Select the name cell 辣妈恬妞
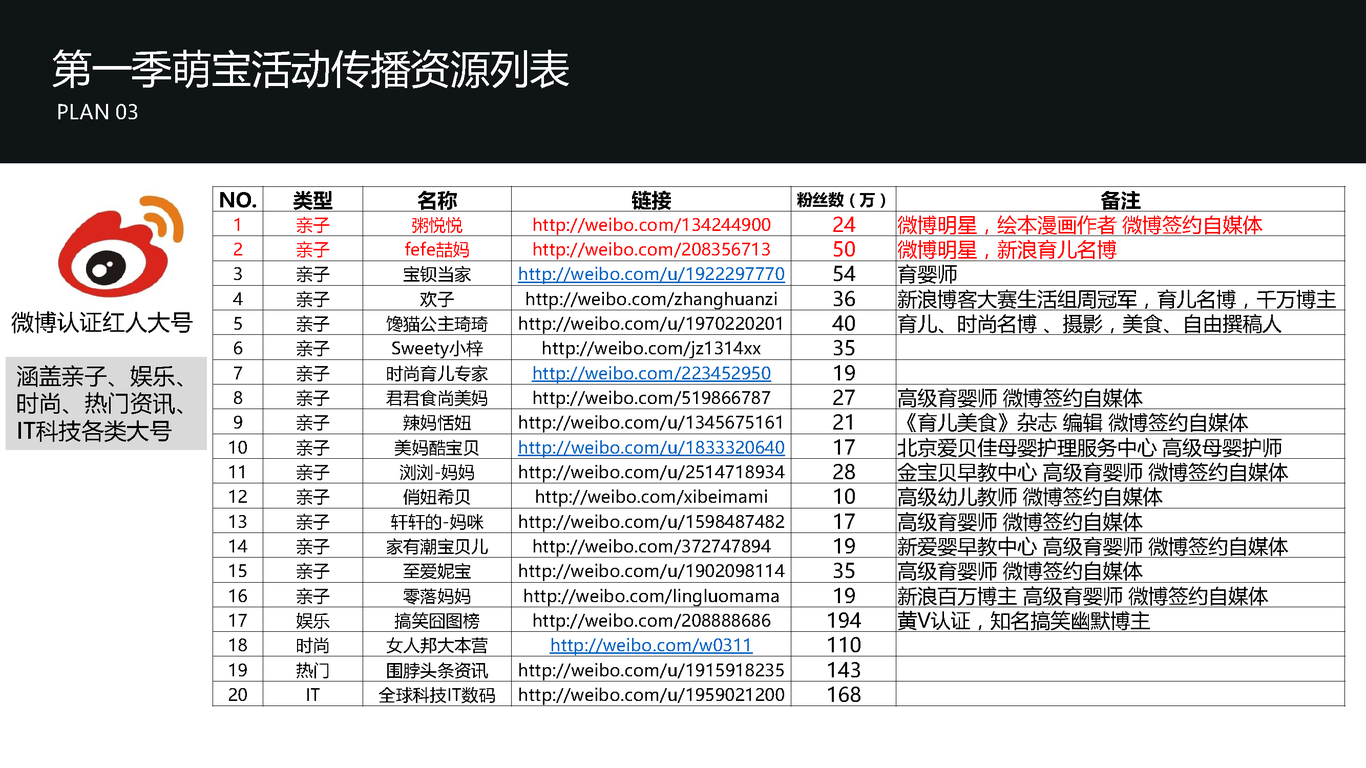The image size is (1366, 768). pos(437,422)
